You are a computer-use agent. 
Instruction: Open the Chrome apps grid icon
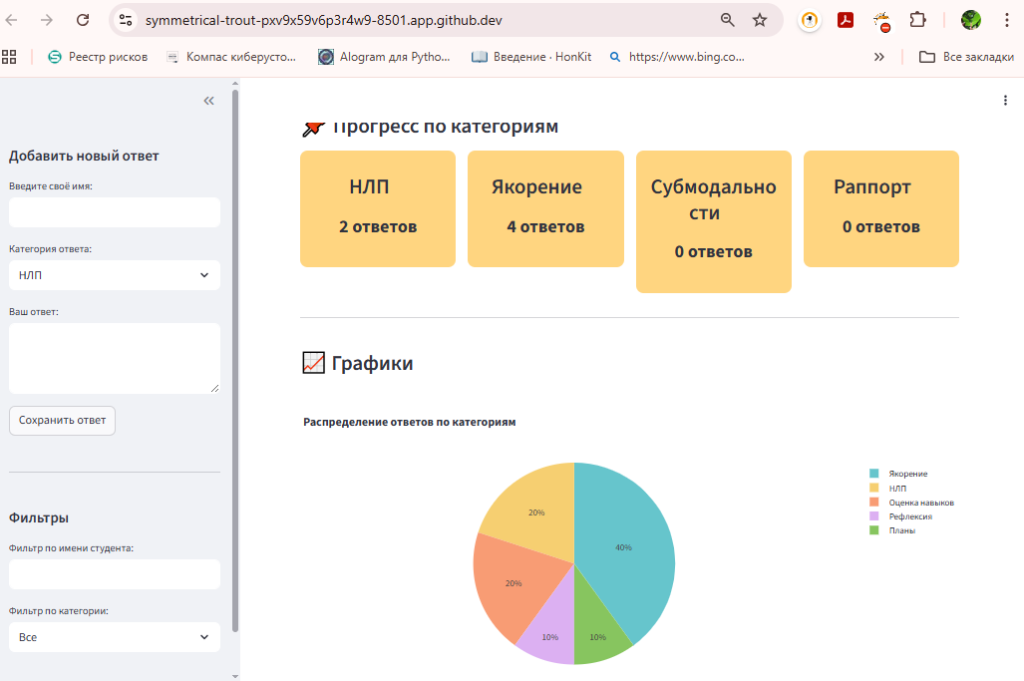(10, 57)
